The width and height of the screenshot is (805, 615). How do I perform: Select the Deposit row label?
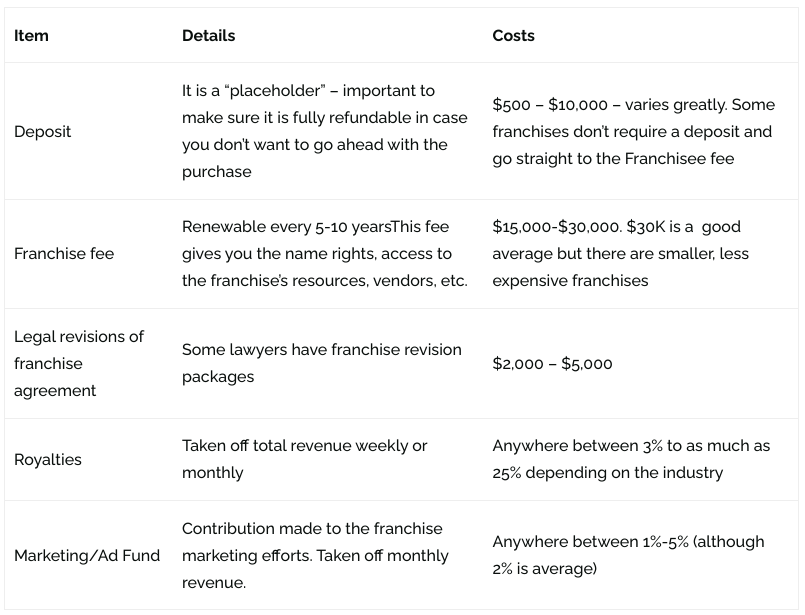(43, 132)
